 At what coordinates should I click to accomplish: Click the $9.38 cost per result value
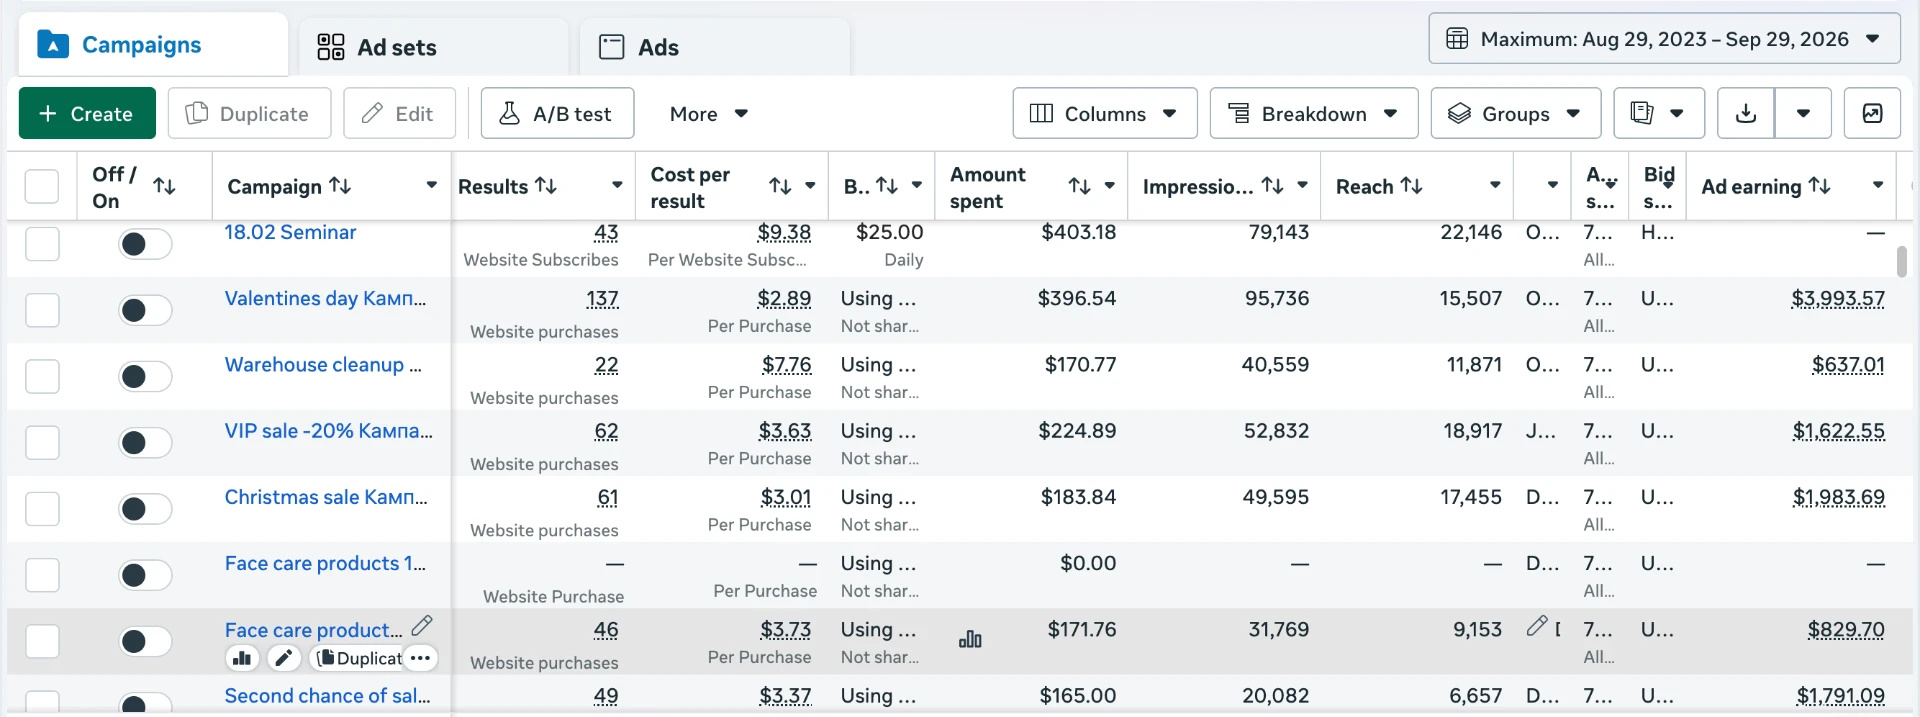[x=784, y=232]
